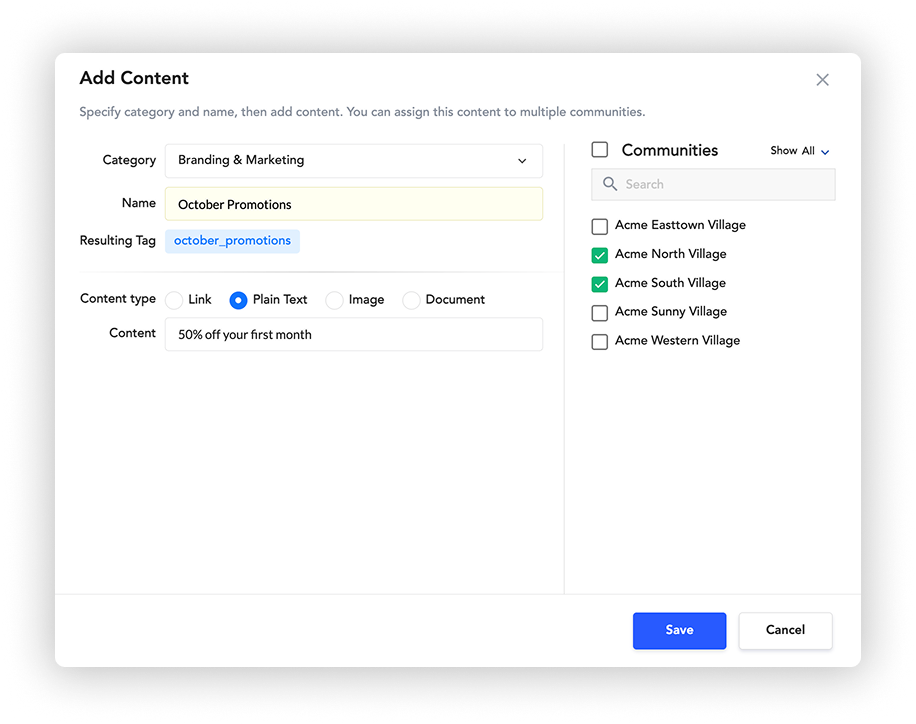Viewport: 916px width, 724px height.
Task: Click the october_promotions tag
Action: pyautogui.click(x=233, y=241)
